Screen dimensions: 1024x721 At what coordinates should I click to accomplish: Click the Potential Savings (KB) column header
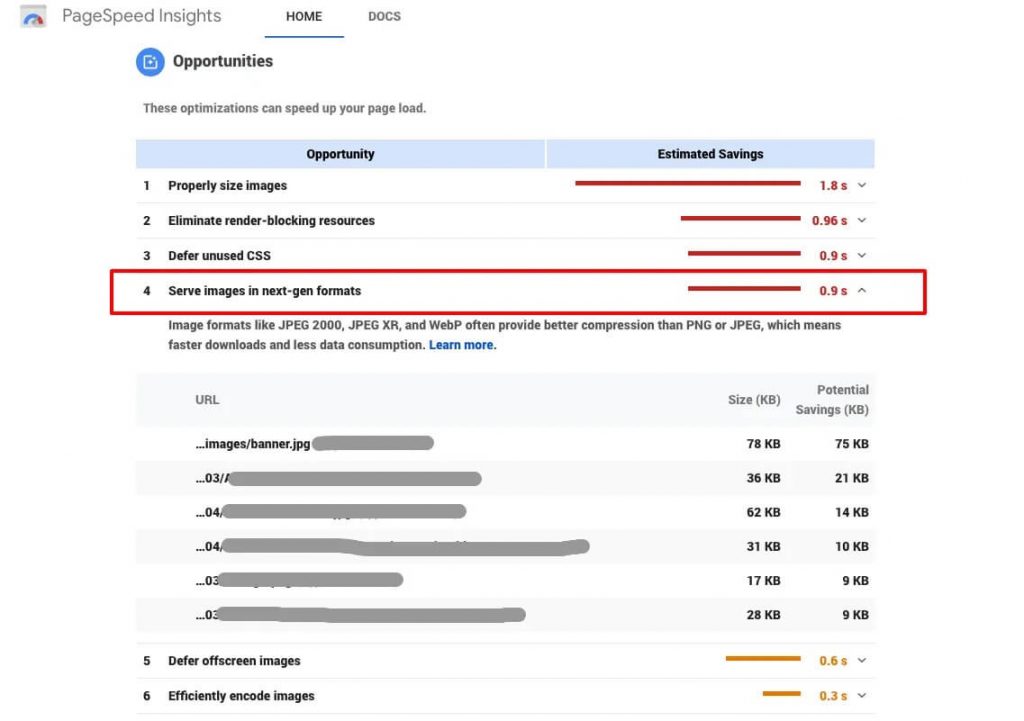832,399
